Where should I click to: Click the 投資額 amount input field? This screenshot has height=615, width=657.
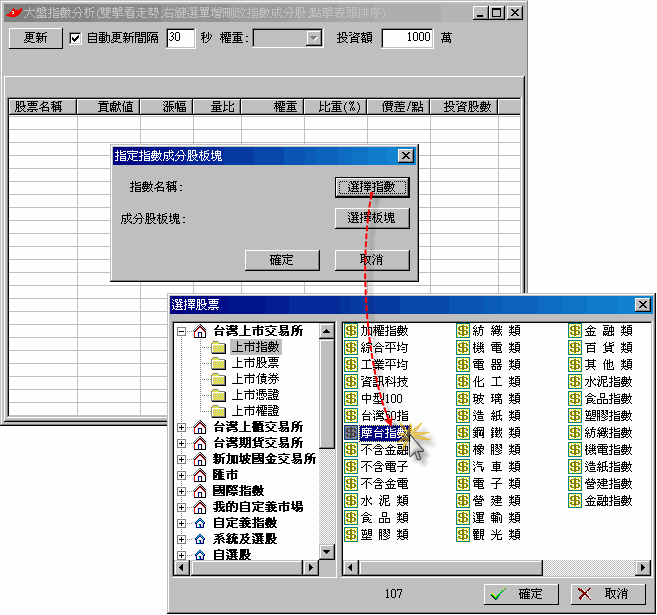407,38
